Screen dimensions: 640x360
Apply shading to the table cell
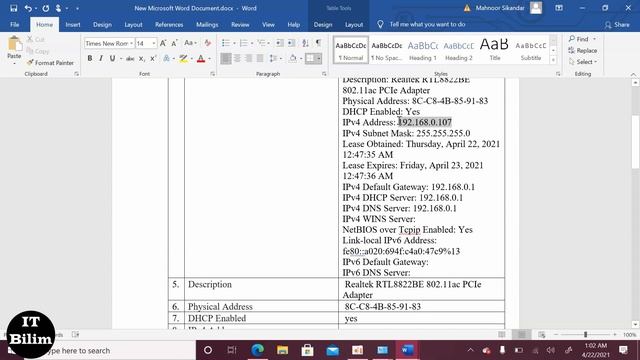(x=293, y=59)
